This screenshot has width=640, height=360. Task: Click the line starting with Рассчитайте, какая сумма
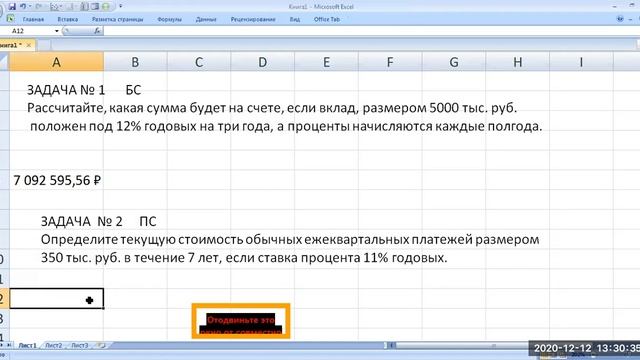(272, 108)
